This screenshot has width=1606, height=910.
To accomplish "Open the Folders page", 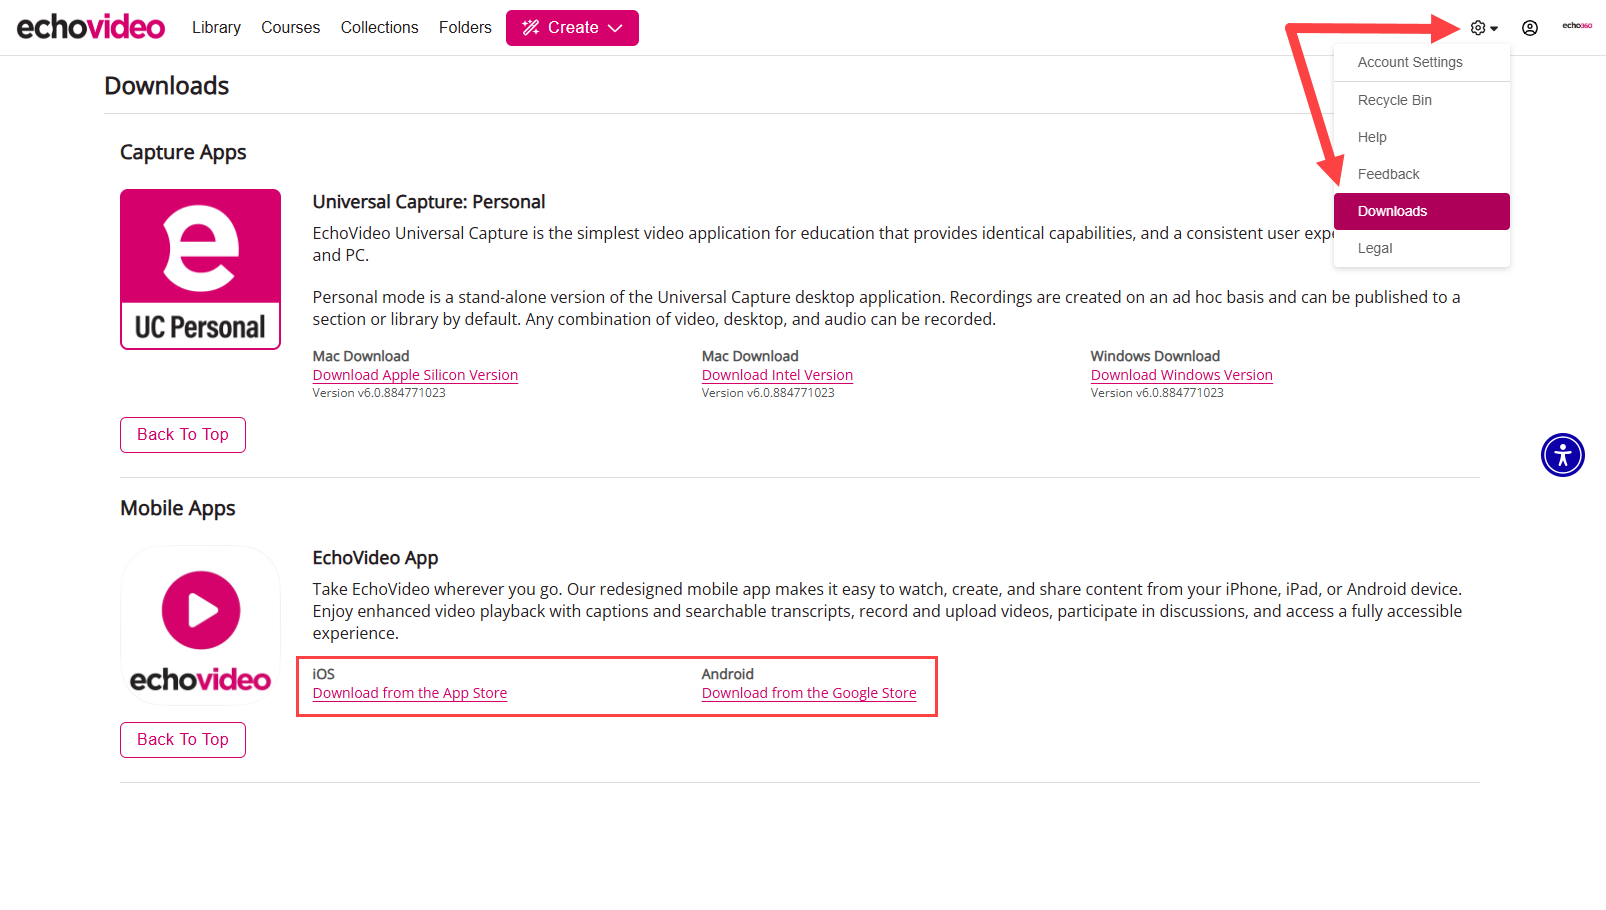I will pyautogui.click(x=465, y=28).
